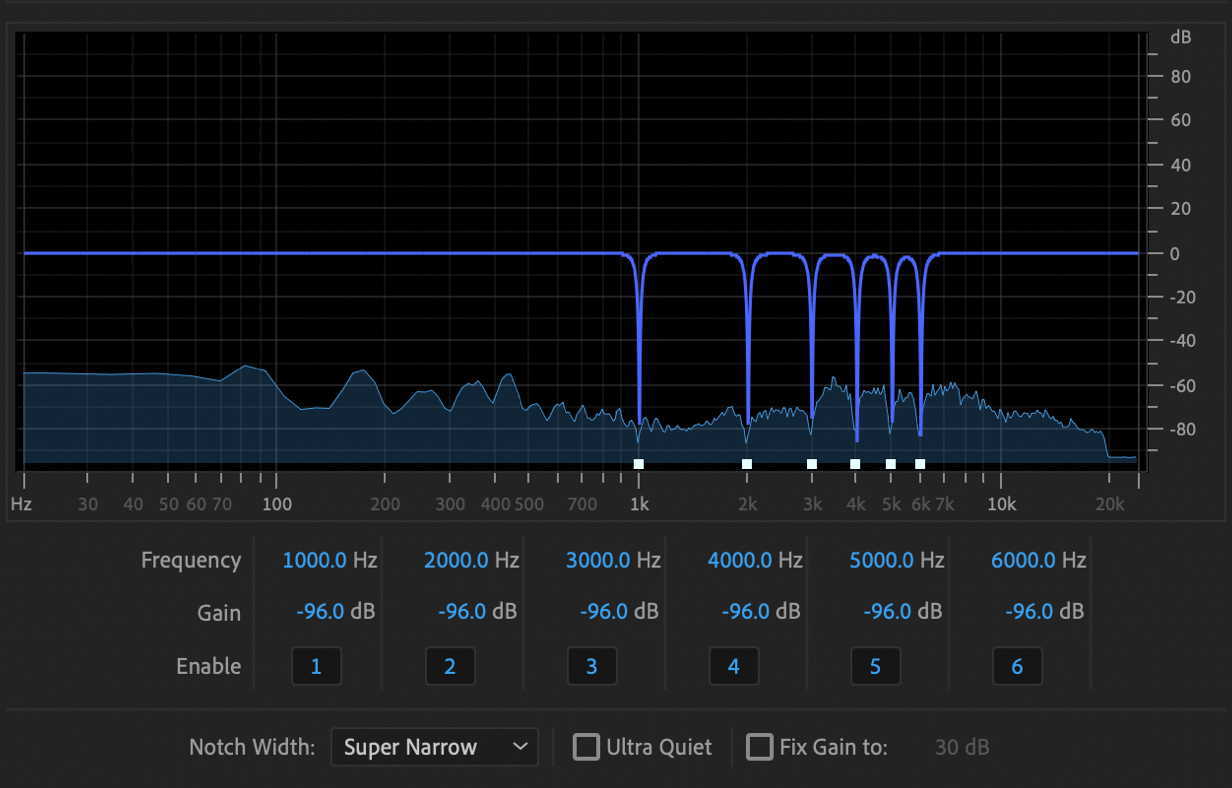The height and width of the screenshot is (788, 1232).
Task: Toggle notch band 2 enable button
Action: click(x=450, y=666)
